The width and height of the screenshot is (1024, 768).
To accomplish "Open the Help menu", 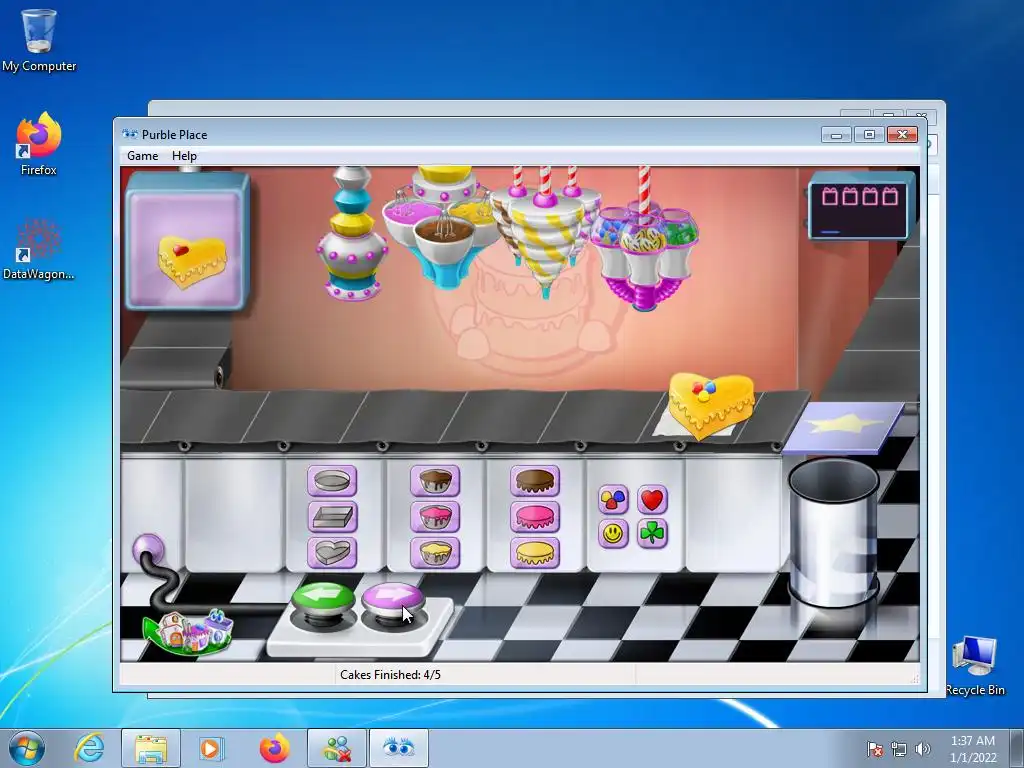I will point(184,155).
